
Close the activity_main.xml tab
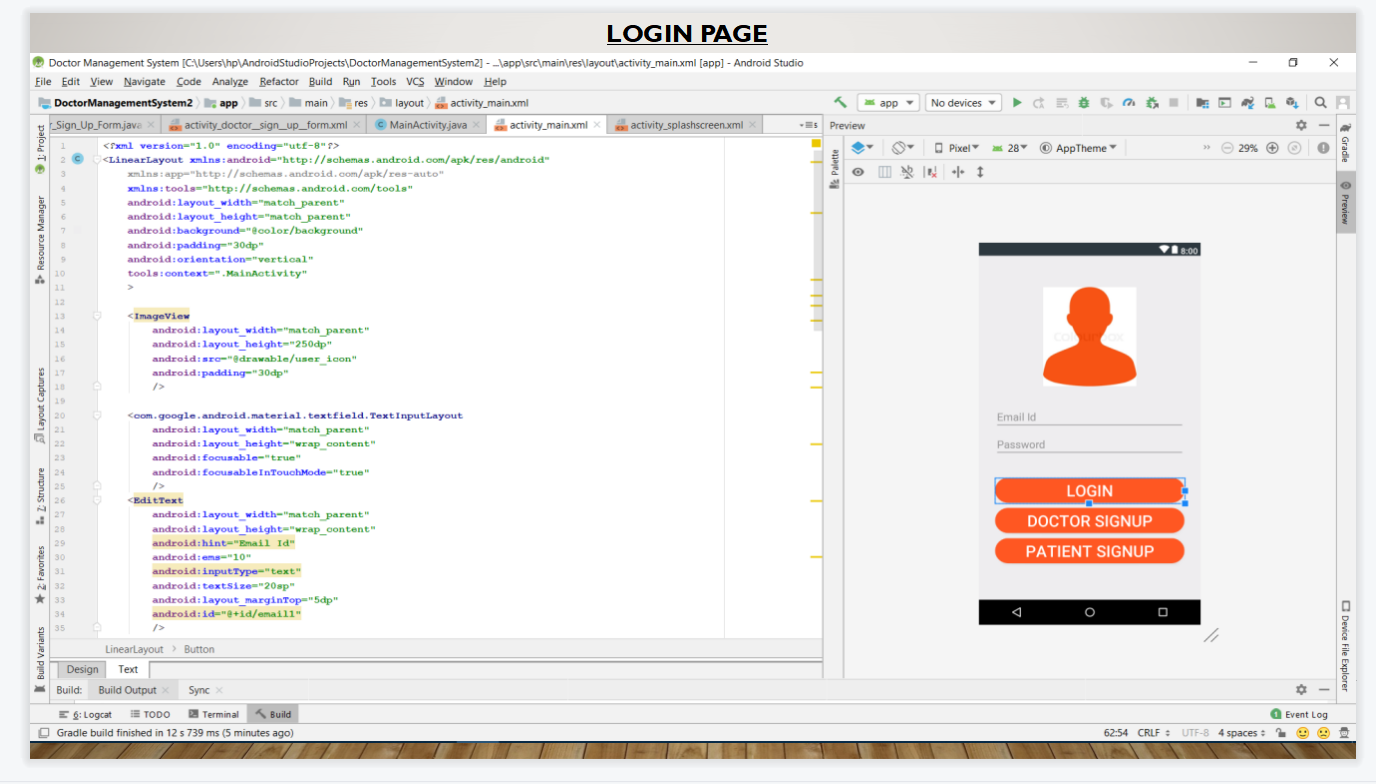tap(598, 125)
